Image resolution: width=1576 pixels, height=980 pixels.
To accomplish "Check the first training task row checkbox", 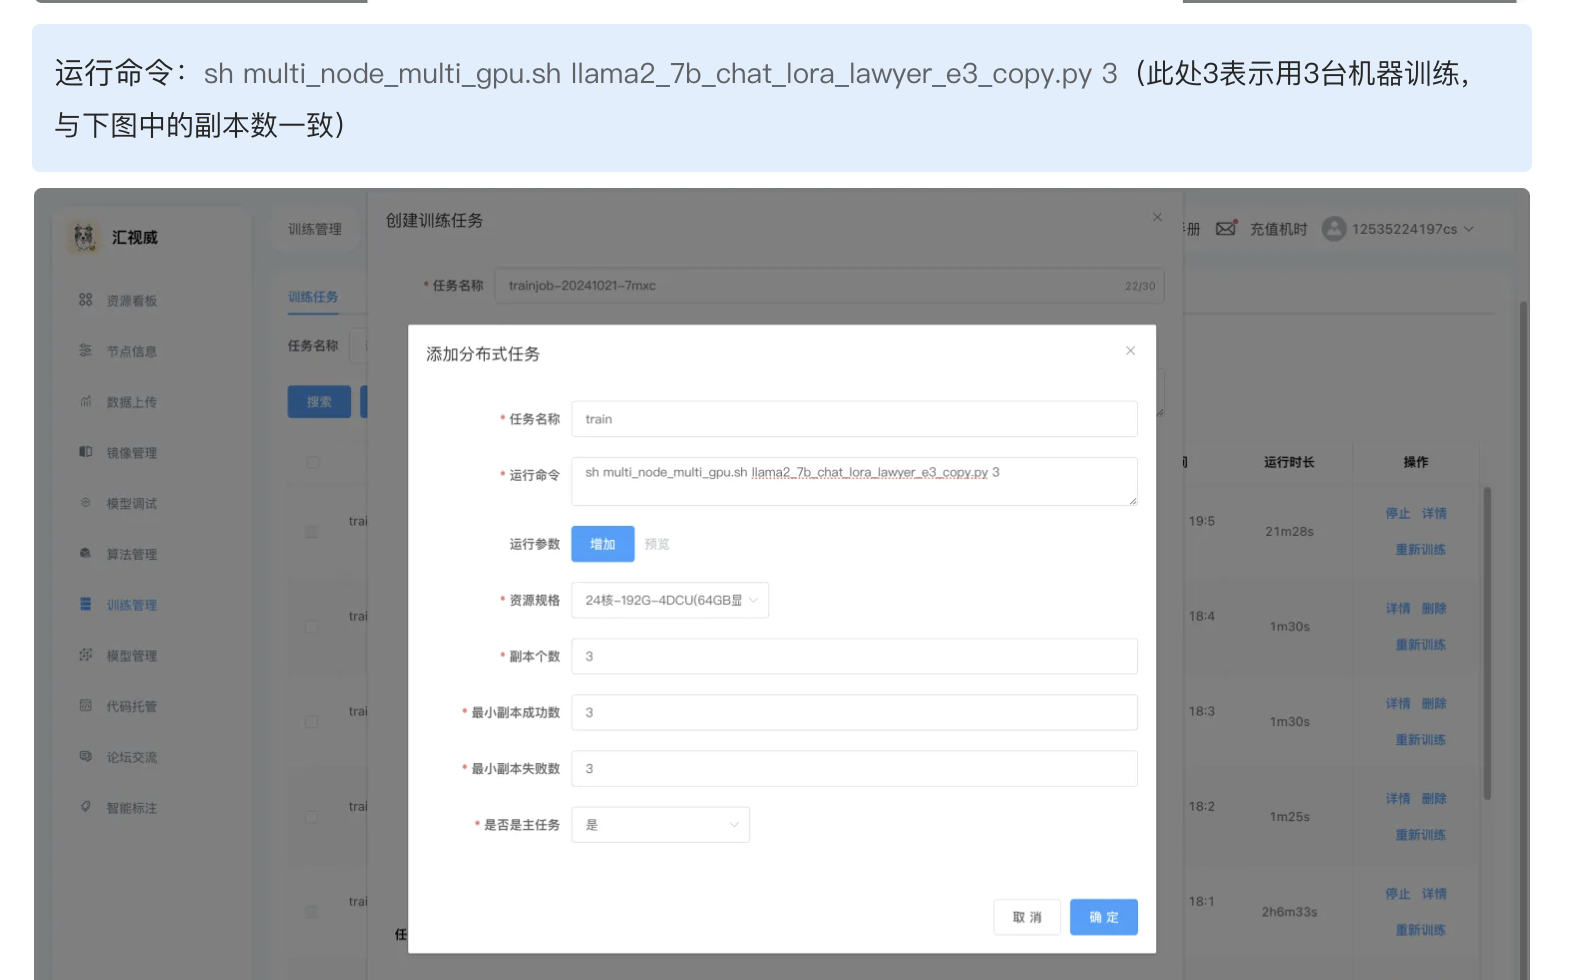I will (312, 532).
